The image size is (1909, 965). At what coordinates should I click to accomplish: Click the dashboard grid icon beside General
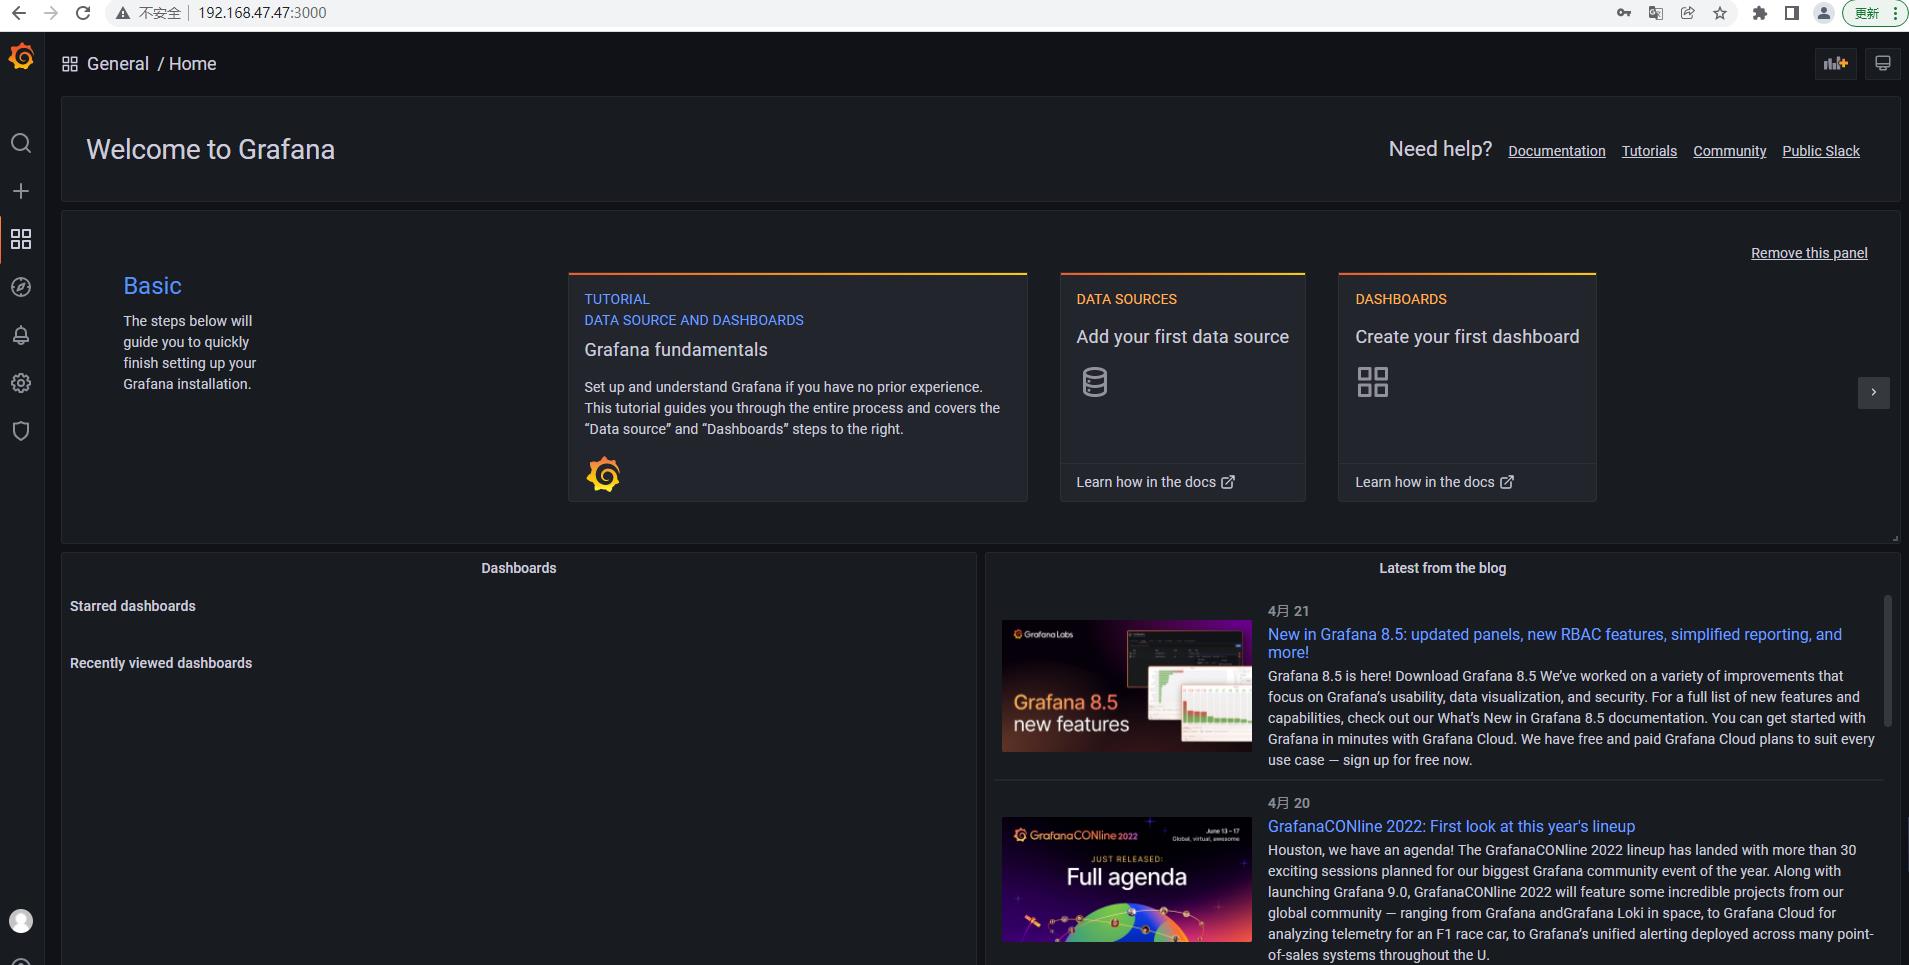point(70,64)
